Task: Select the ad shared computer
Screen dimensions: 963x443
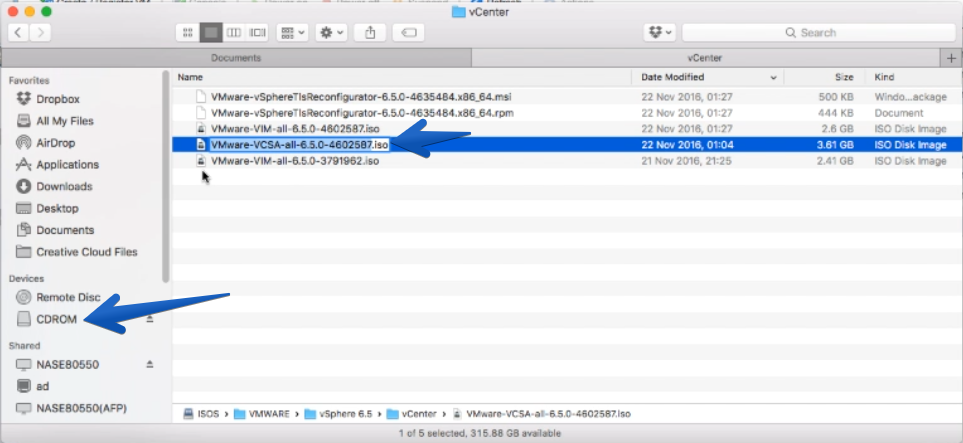Action: point(42,386)
